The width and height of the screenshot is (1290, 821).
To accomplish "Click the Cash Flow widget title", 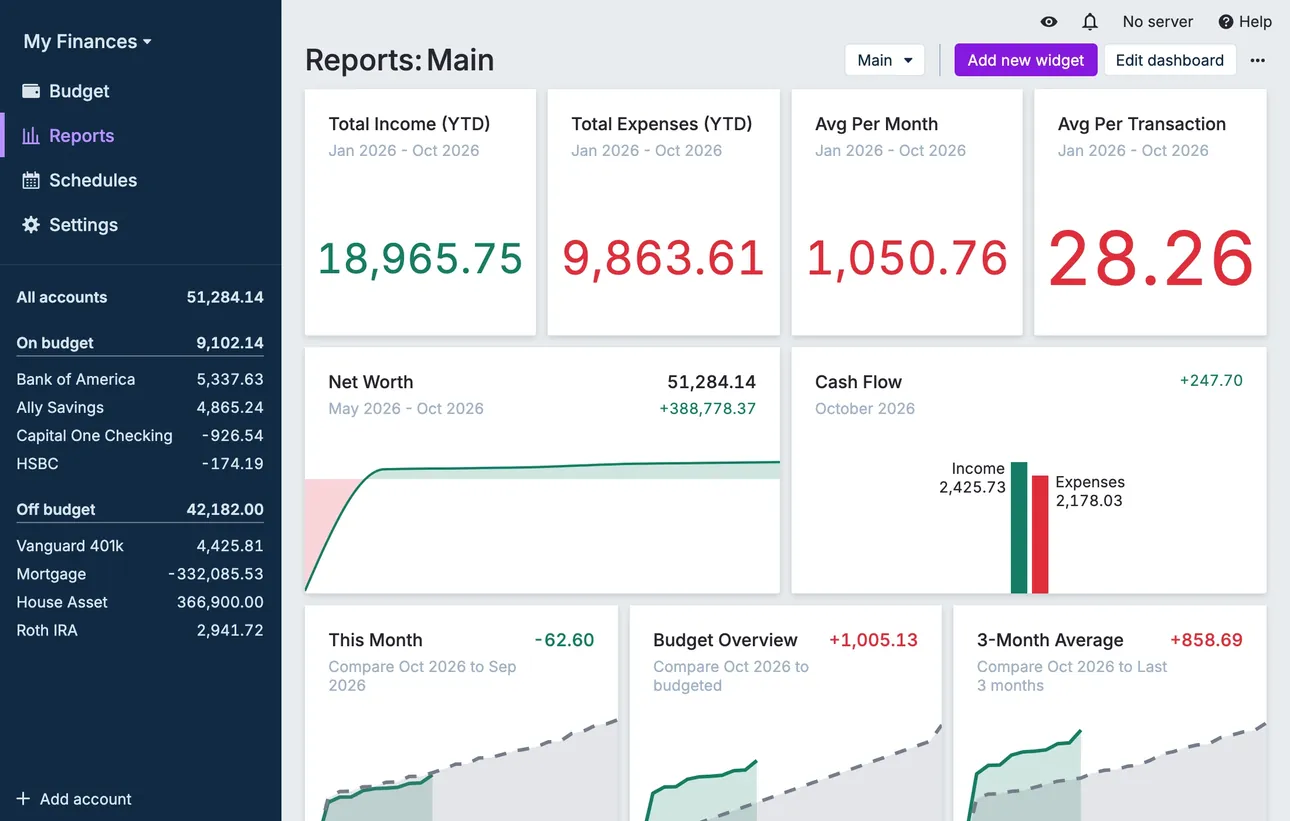I will [x=858, y=382].
